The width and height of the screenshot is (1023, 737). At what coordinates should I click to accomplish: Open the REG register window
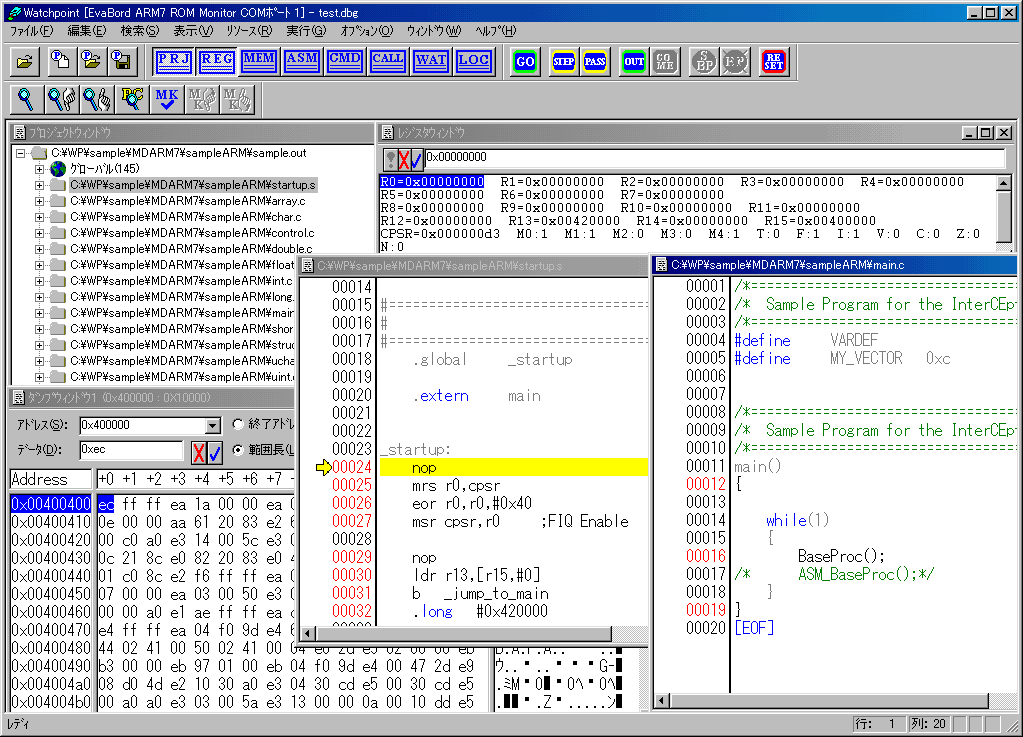[216, 60]
